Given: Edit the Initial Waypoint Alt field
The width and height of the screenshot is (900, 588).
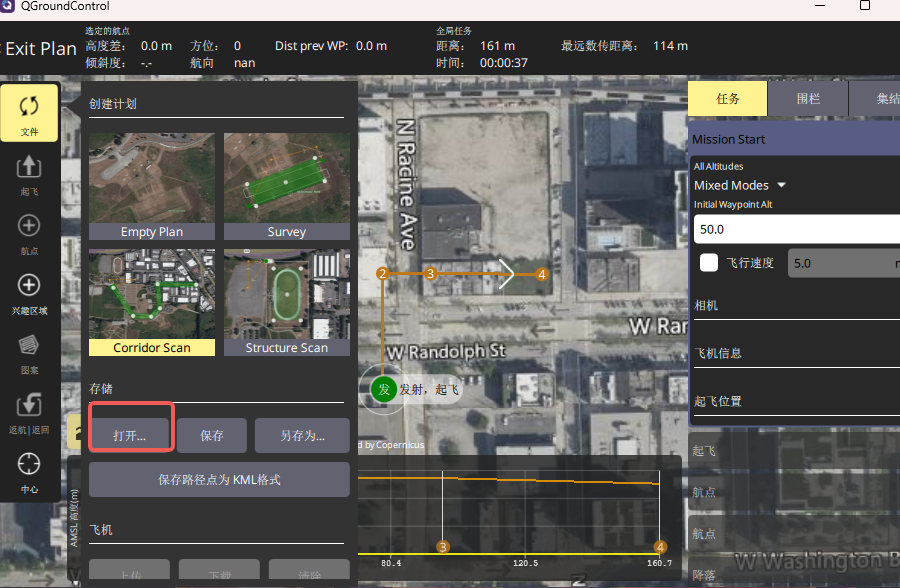Looking at the screenshot, I should [797, 229].
